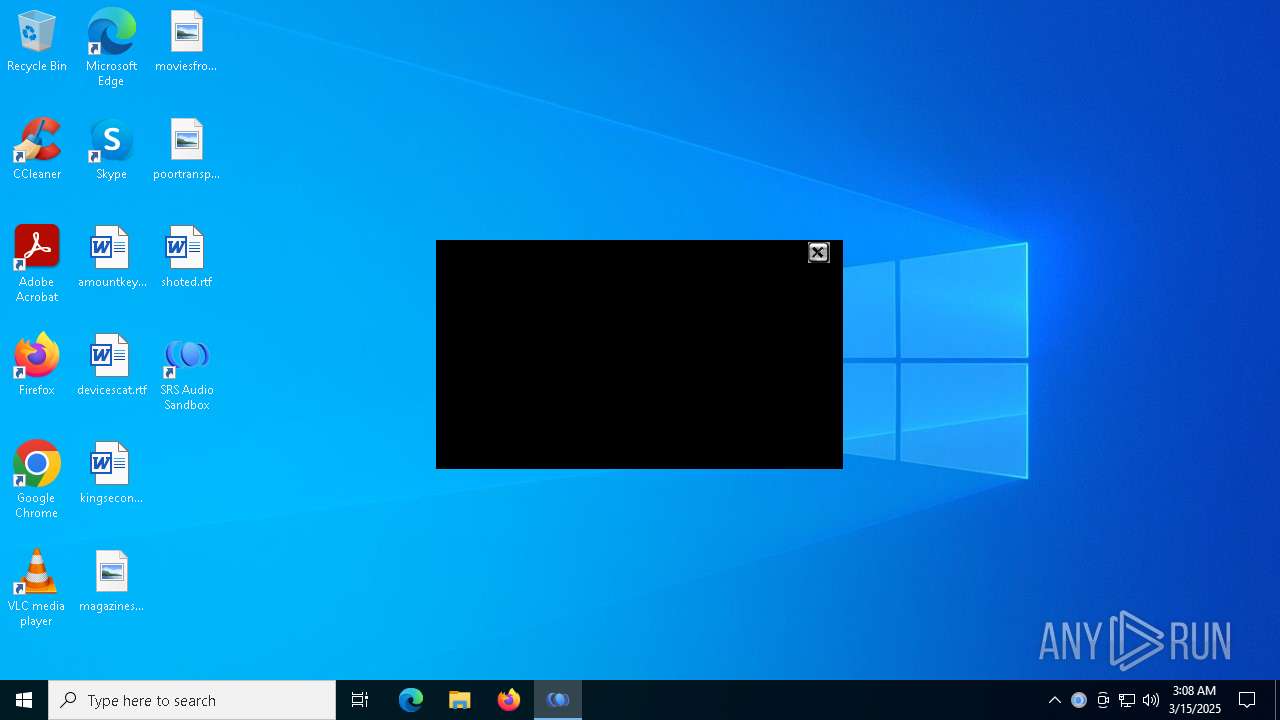Select Firefox desktop shortcut
1280x720 pixels.
click(37, 366)
